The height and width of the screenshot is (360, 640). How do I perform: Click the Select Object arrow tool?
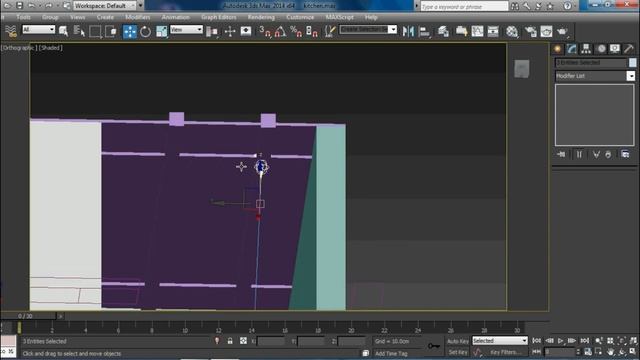tap(63, 31)
